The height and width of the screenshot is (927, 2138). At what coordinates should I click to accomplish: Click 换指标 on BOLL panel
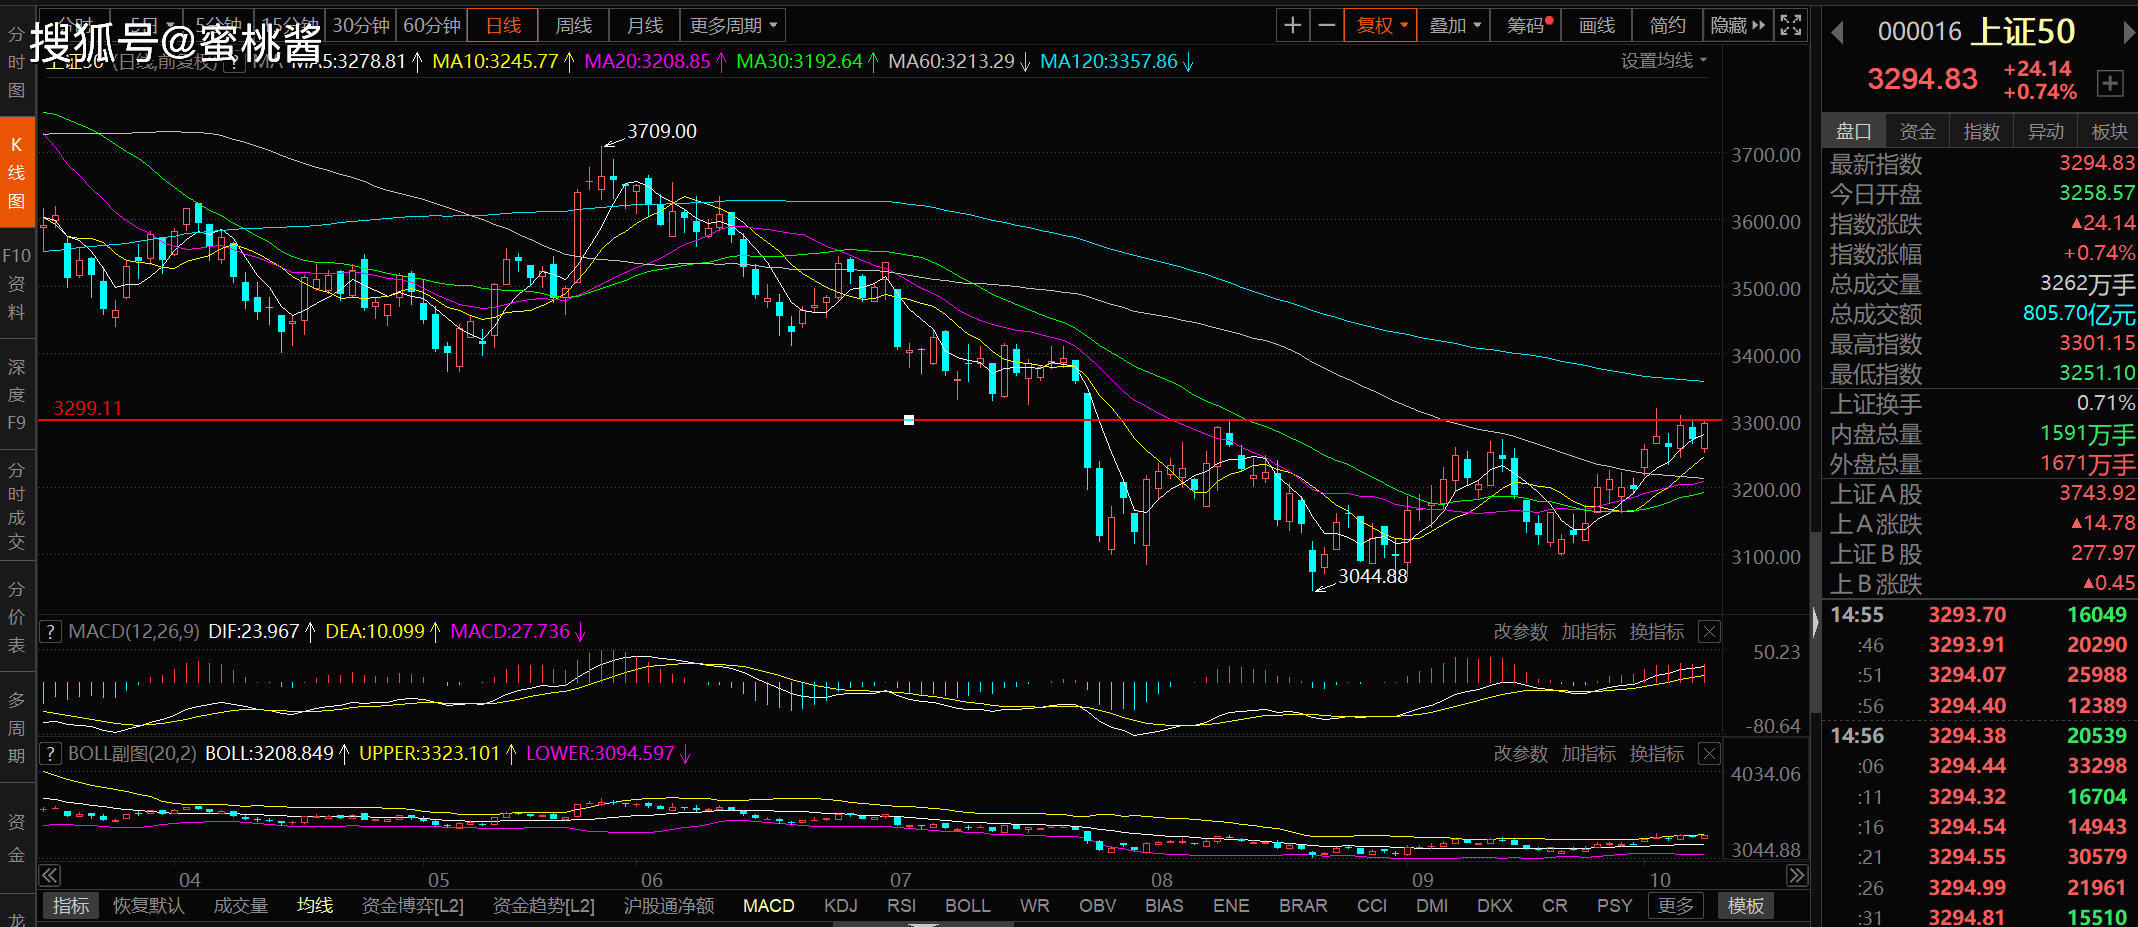1657,754
